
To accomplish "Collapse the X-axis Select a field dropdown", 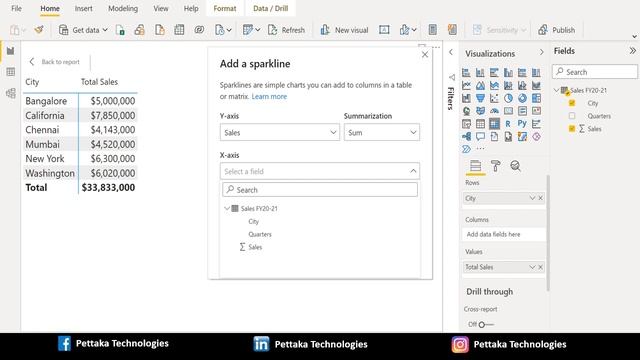I will tap(320, 171).
